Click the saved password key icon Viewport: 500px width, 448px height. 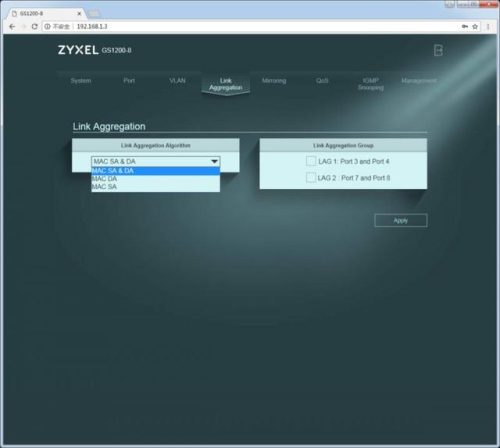[x=465, y=26]
